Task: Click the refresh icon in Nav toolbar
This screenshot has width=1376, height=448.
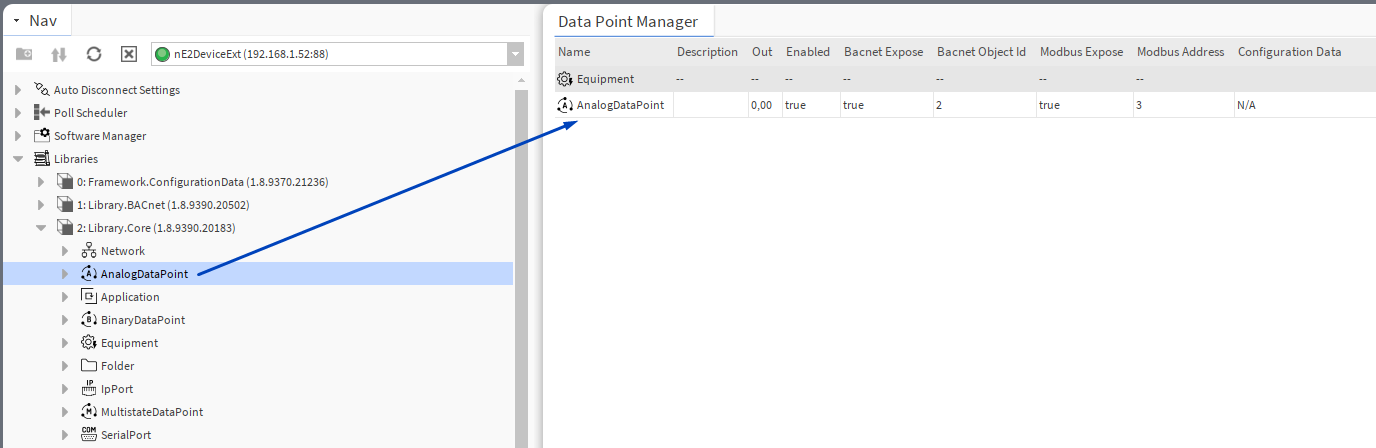Action: (93, 54)
